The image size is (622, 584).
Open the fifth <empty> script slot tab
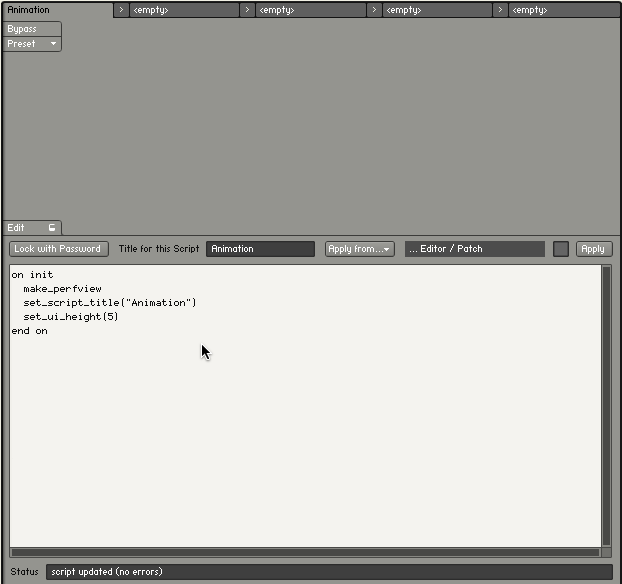[564, 10]
